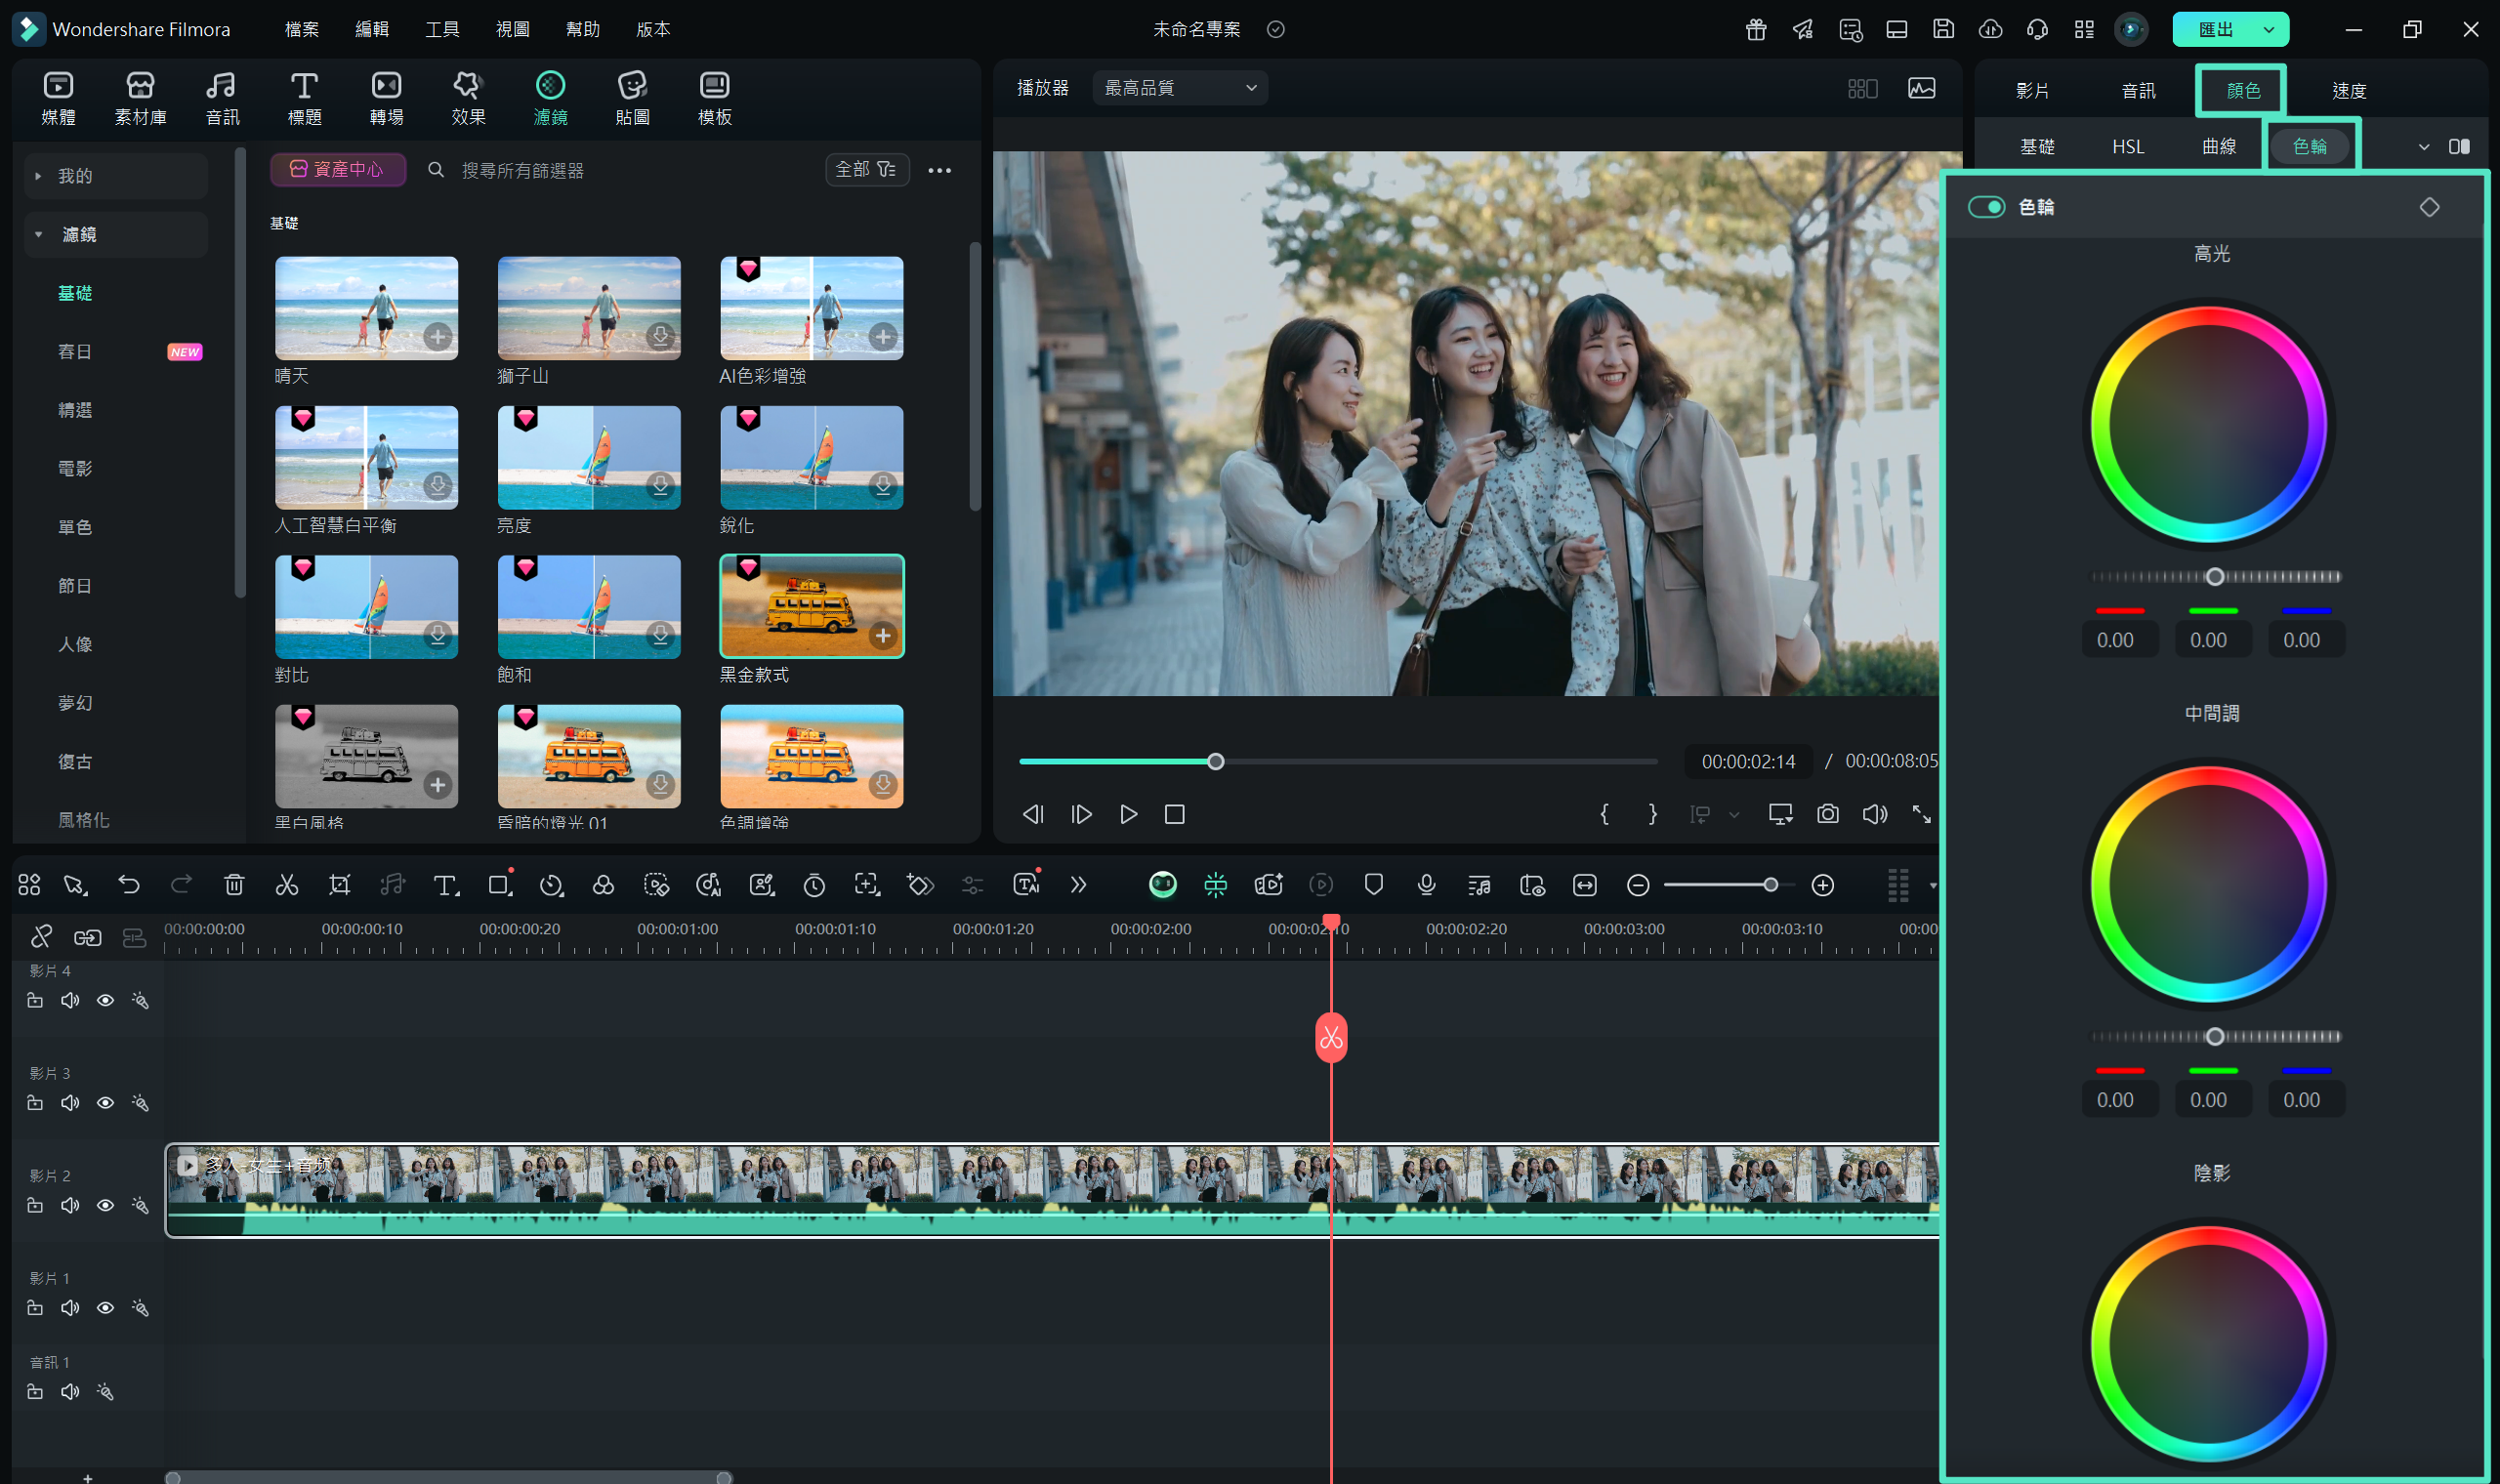Viewport: 2500px width, 1484px height.
Task: Hide the 影片 3 track
Action: click(x=105, y=1103)
